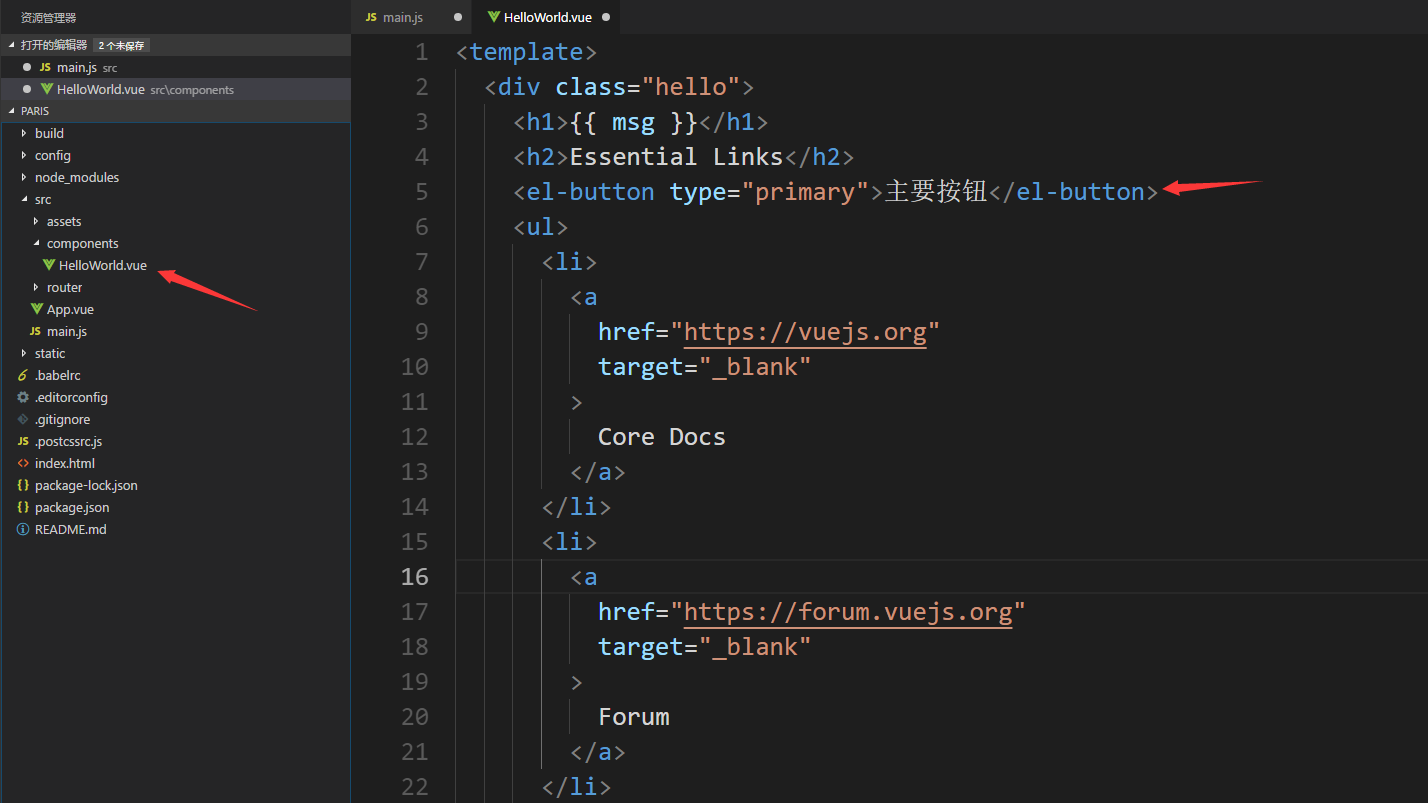The image size is (1428, 803).
Task: Select the HelloWorld.vue editor tab
Action: 549,17
